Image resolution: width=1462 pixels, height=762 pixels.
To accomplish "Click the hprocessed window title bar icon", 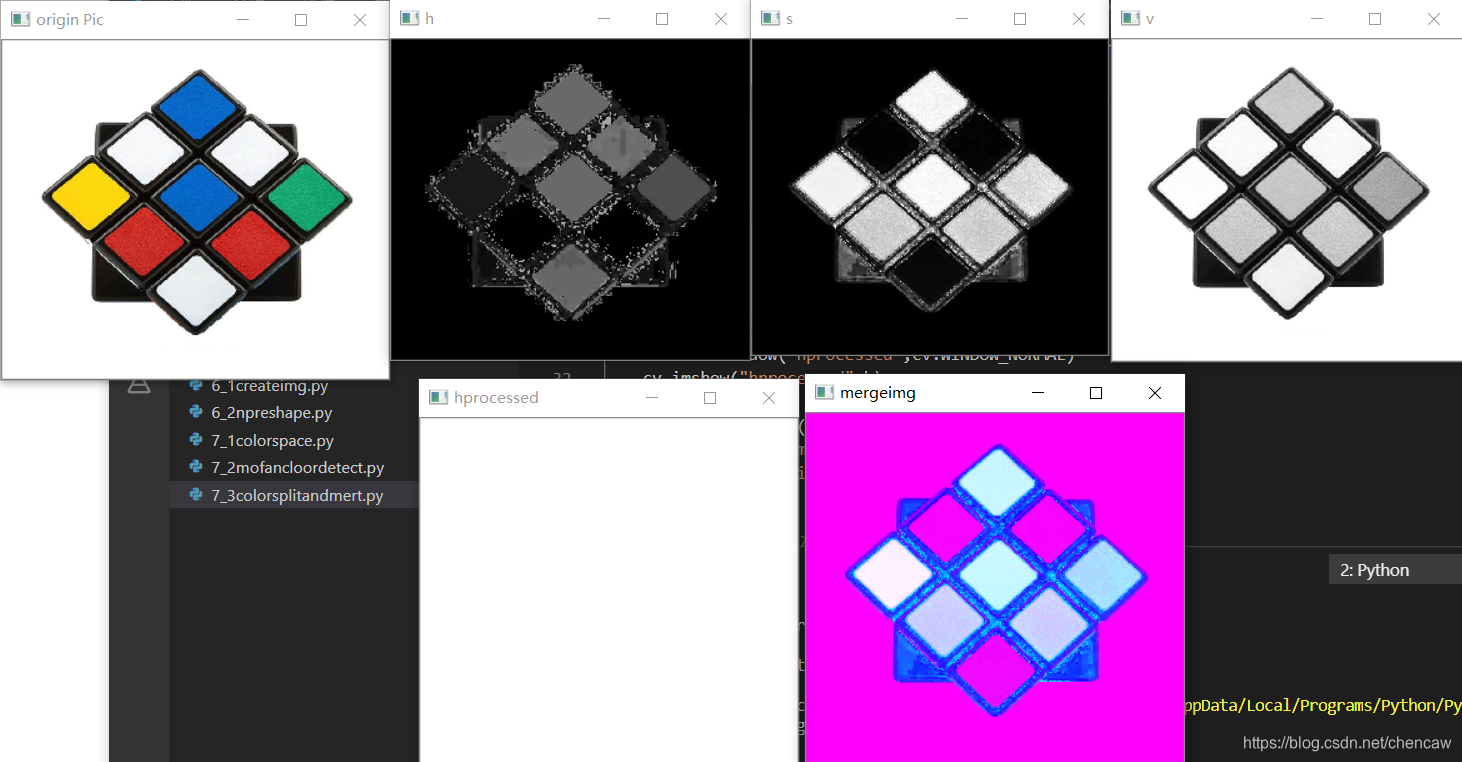I will point(438,397).
